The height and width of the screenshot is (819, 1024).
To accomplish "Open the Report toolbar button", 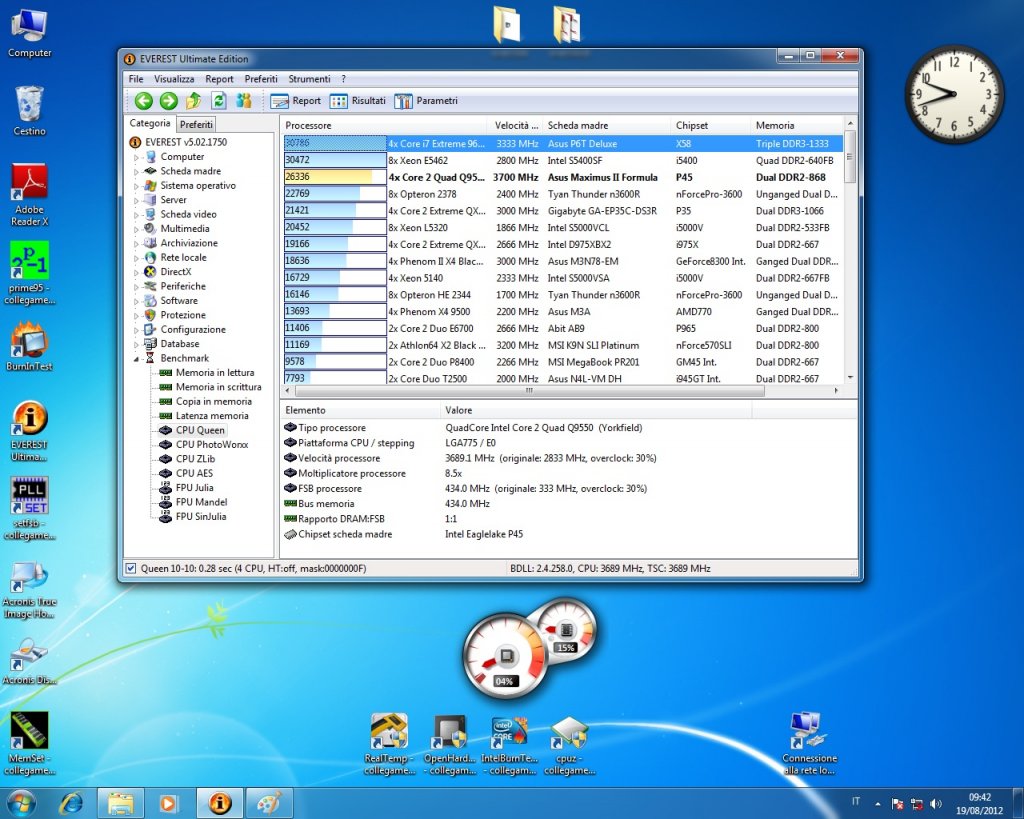I will coord(296,101).
